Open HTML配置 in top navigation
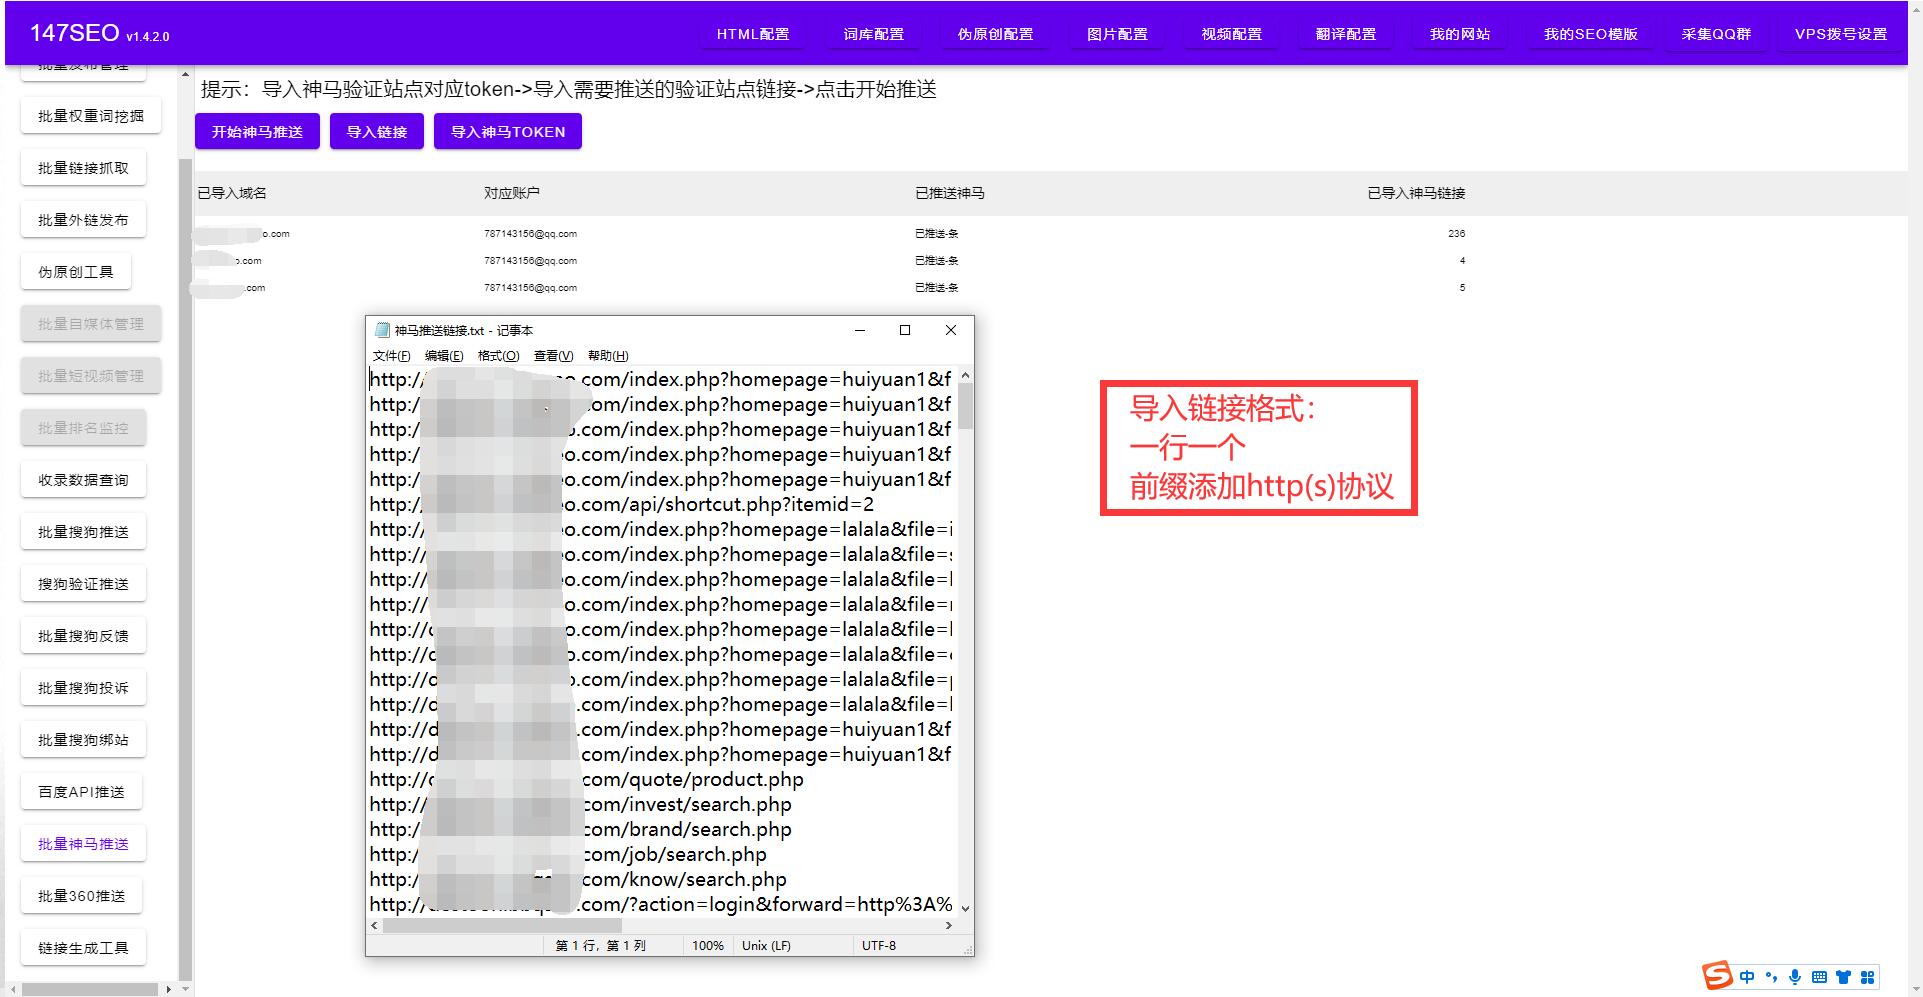 point(753,34)
